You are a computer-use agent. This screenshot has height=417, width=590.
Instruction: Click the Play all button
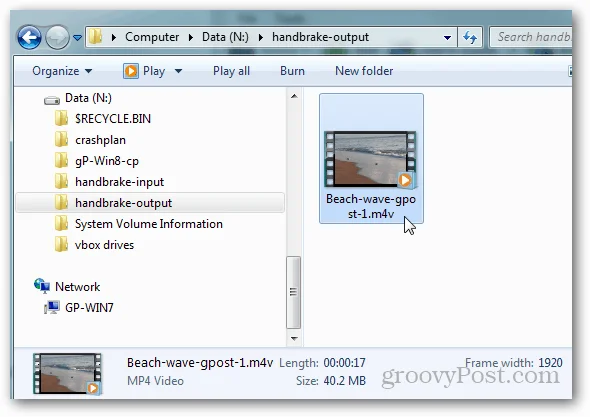click(x=231, y=71)
